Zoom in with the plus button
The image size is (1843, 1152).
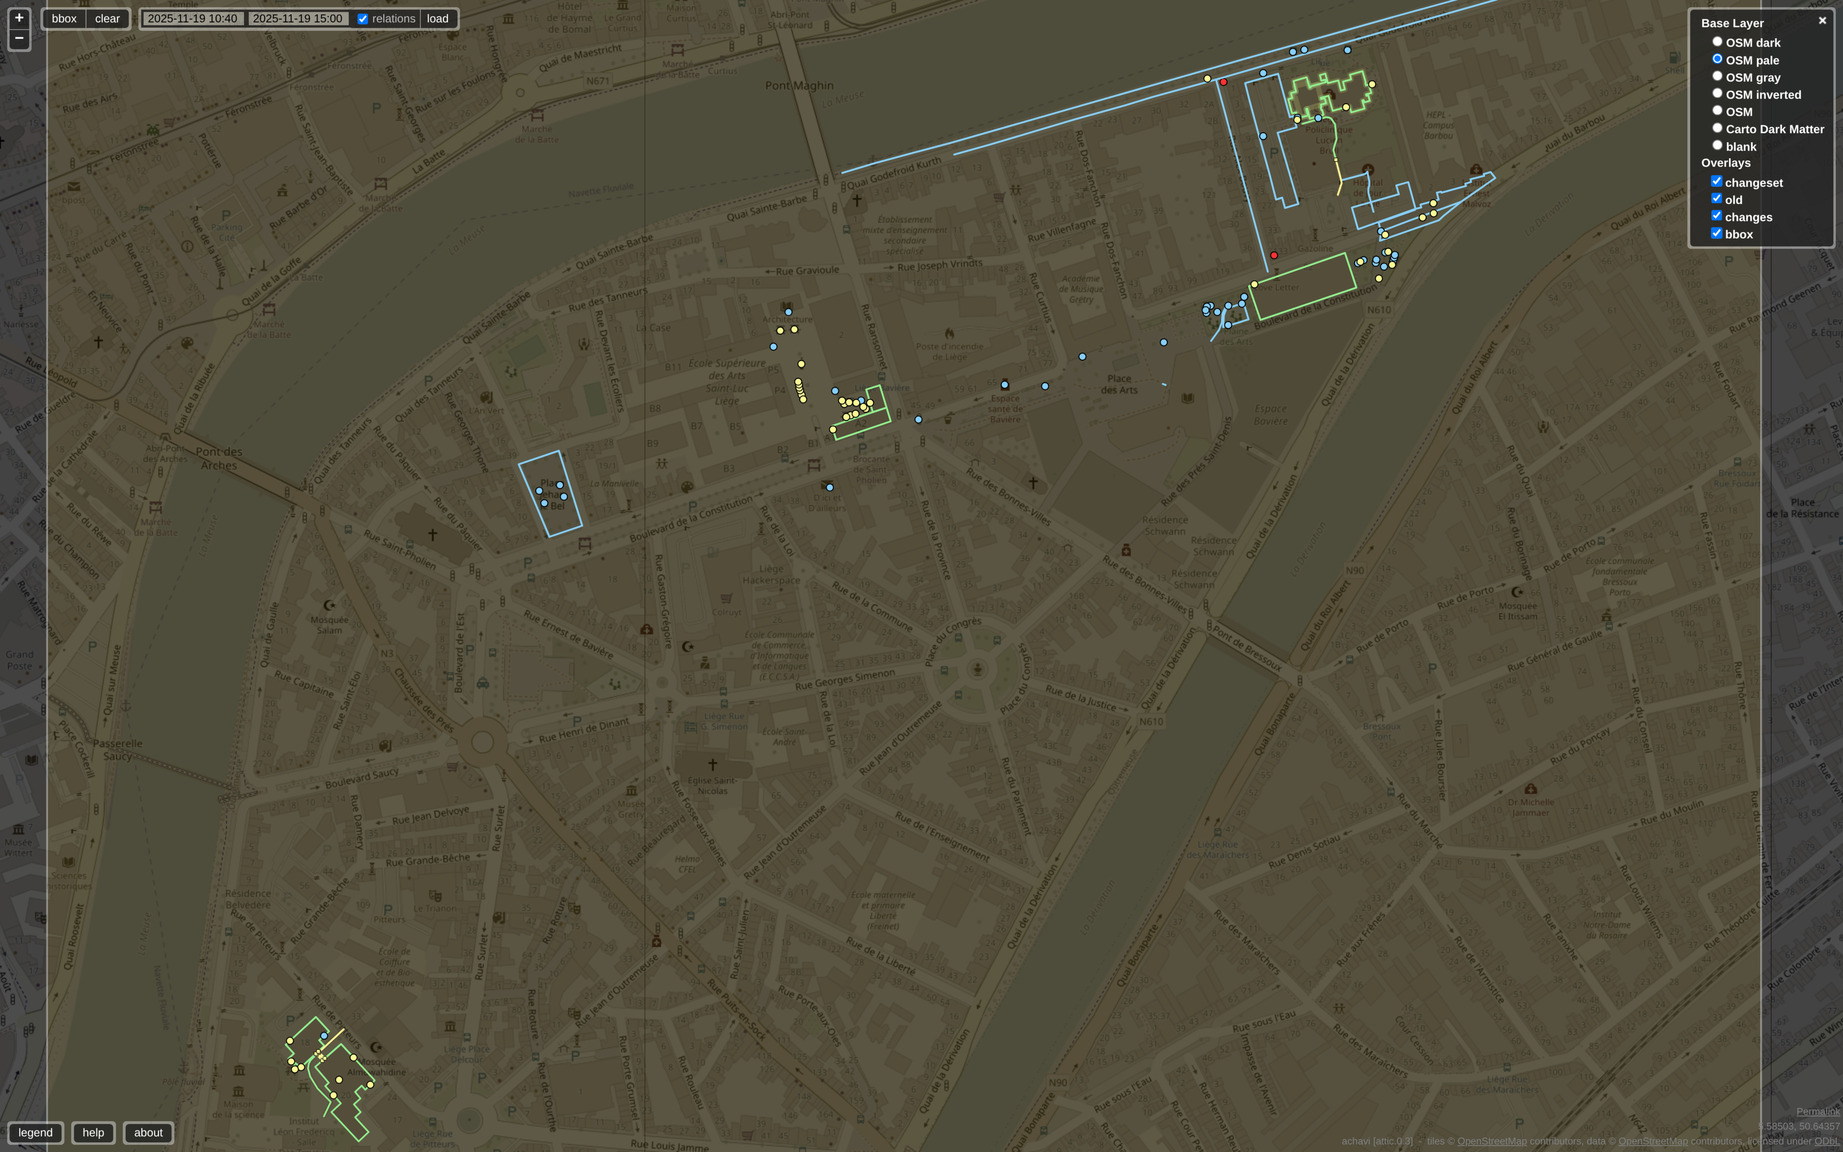tap(19, 18)
